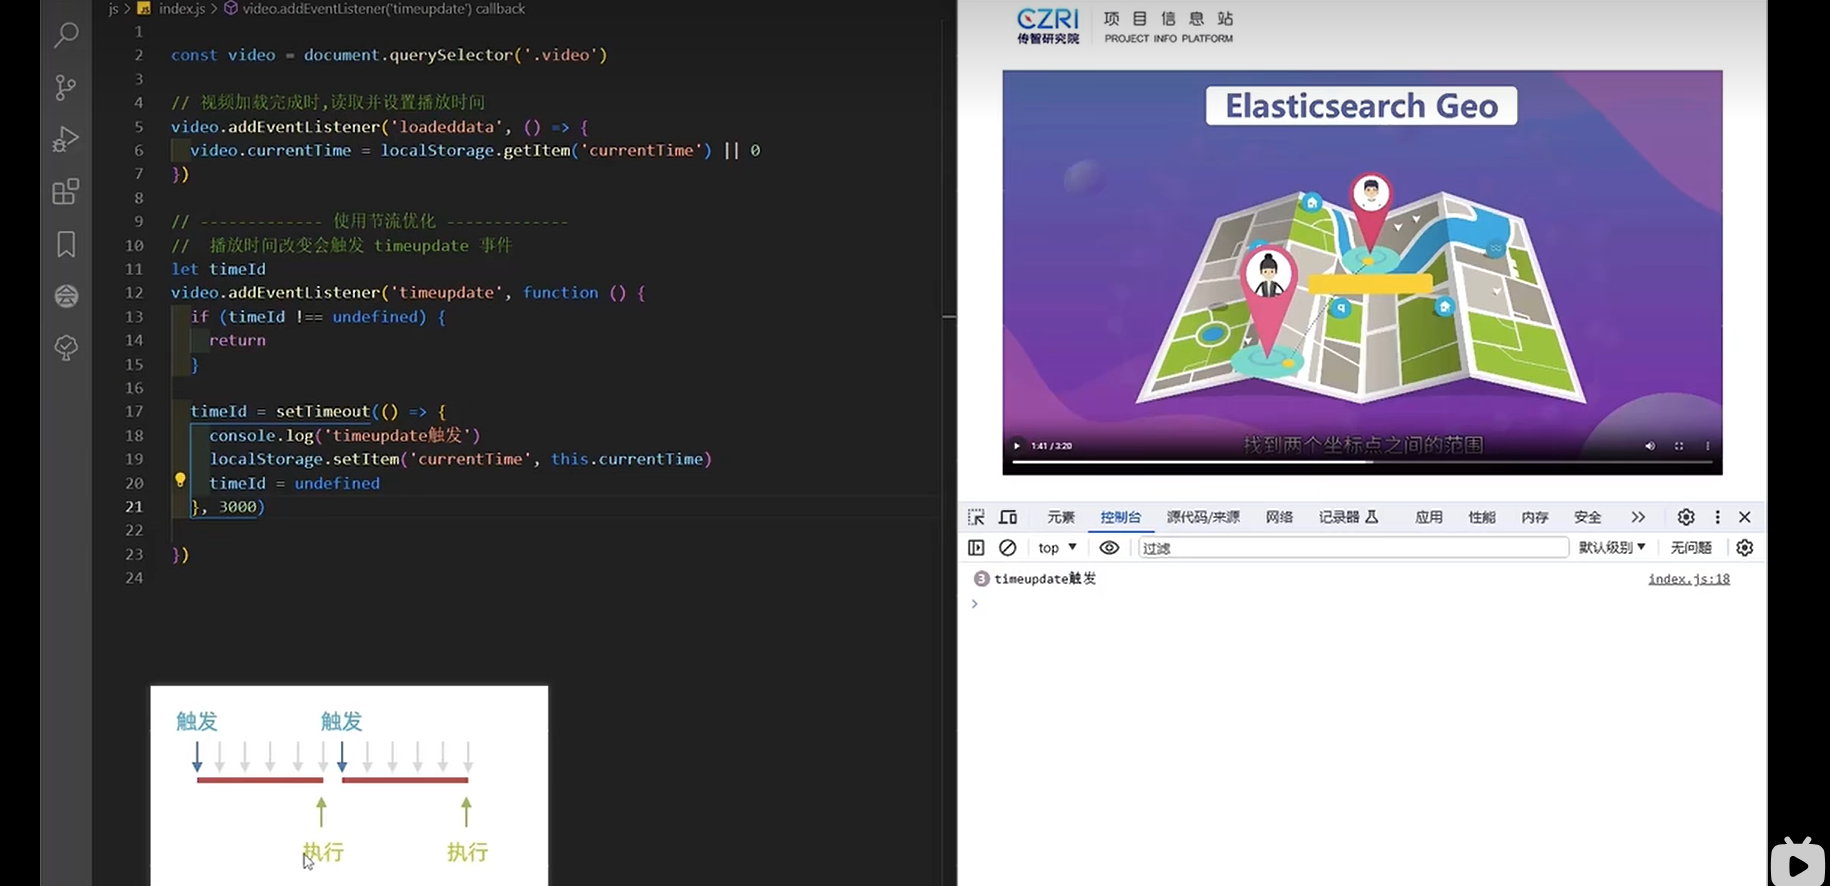This screenshot has height=886, width=1830.
Task: Toggle live expression eye icon
Action: pos(1109,548)
